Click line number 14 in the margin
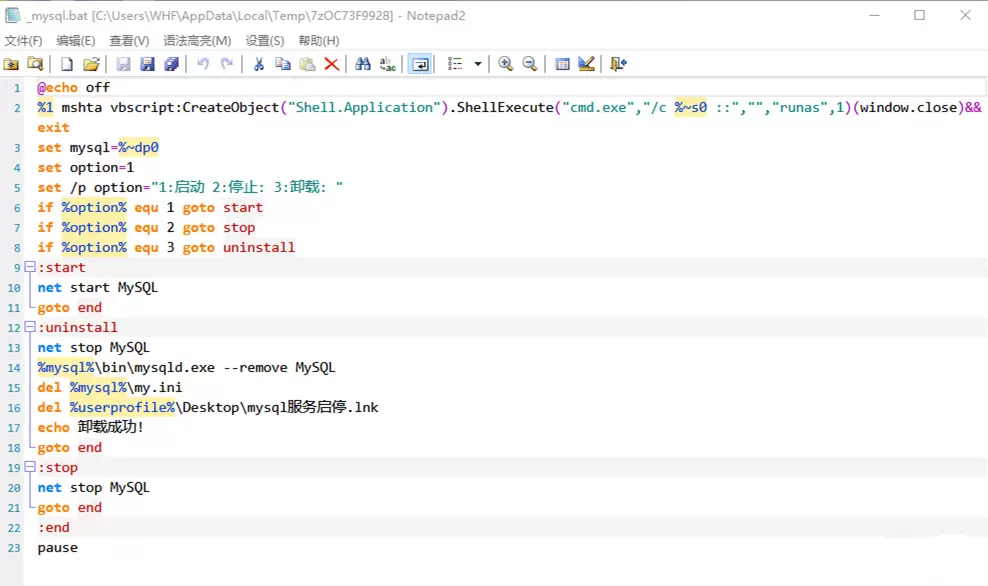Image resolution: width=988 pixels, height=586 pixels. click(x=14, y=368)
